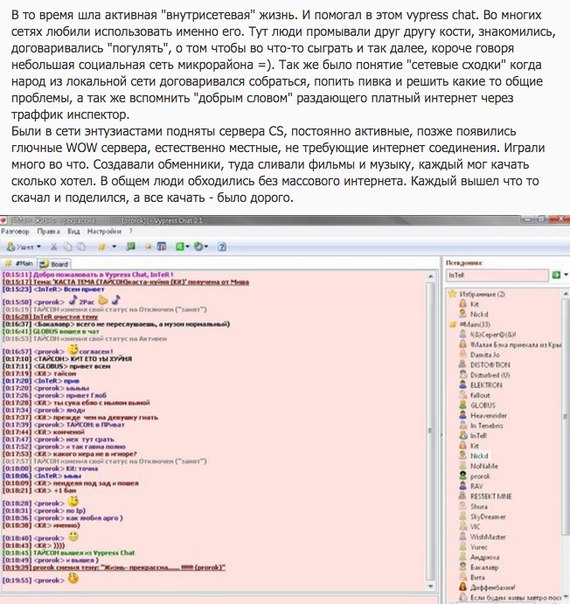Open the ? help menu

pos(131,232)
